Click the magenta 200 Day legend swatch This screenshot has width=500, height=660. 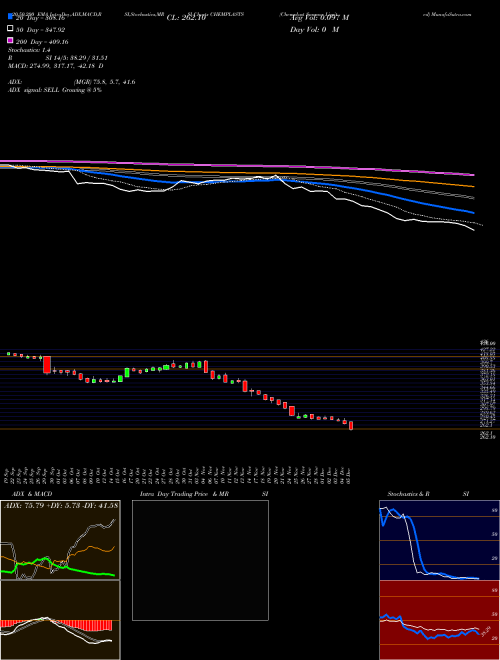[x=10, y=40]
